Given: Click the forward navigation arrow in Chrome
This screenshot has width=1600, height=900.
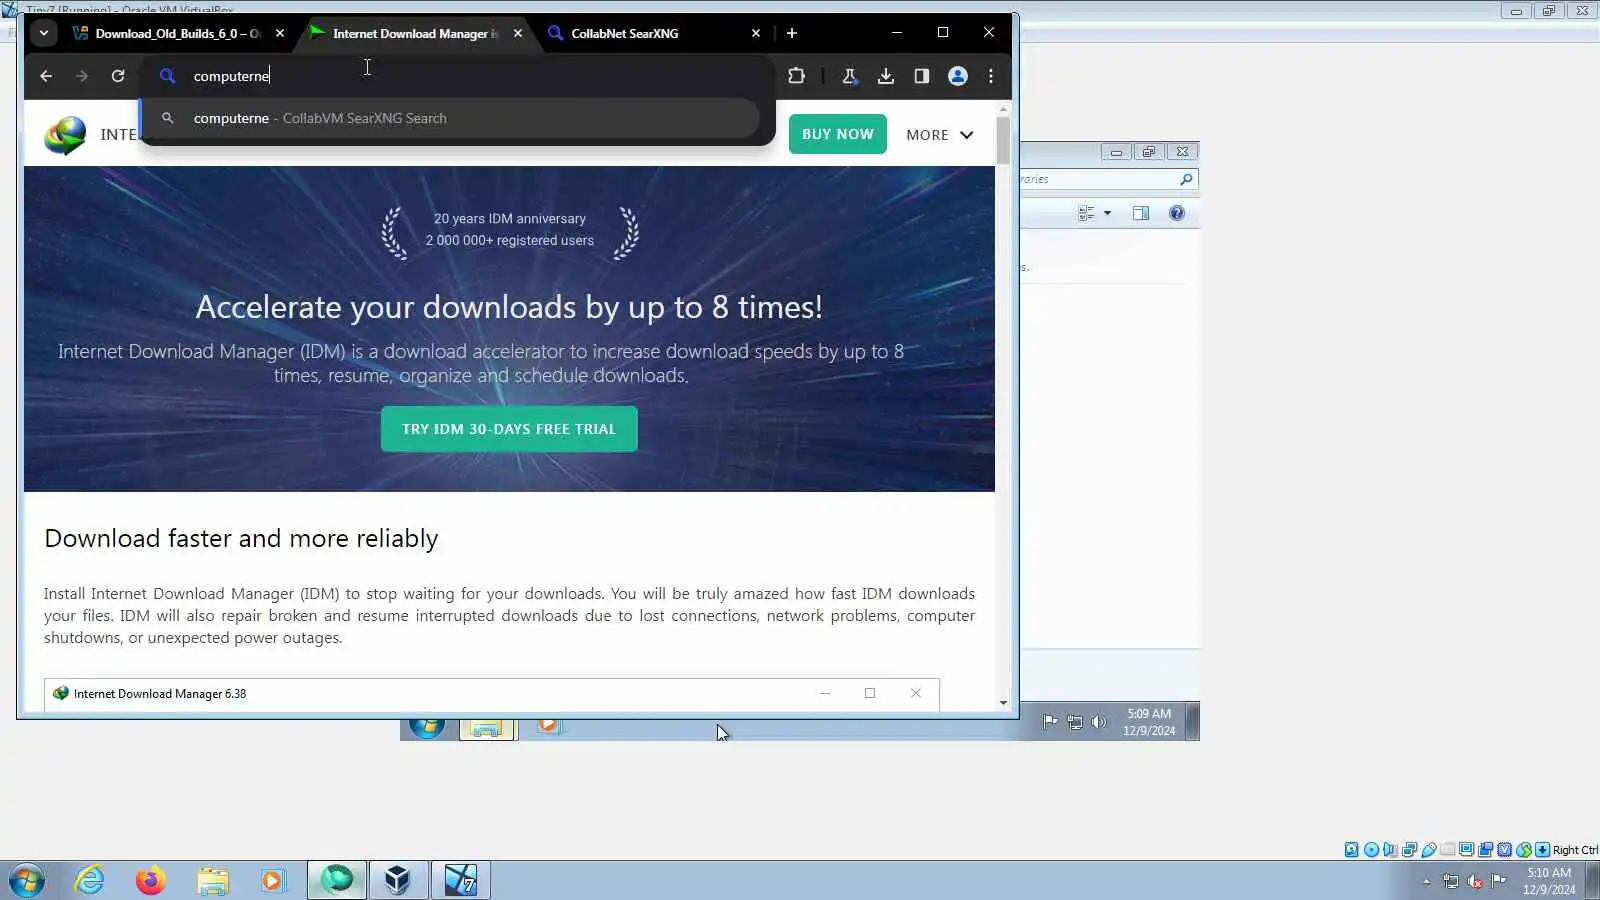Looking at the screenshot, I should pos(82,76).
